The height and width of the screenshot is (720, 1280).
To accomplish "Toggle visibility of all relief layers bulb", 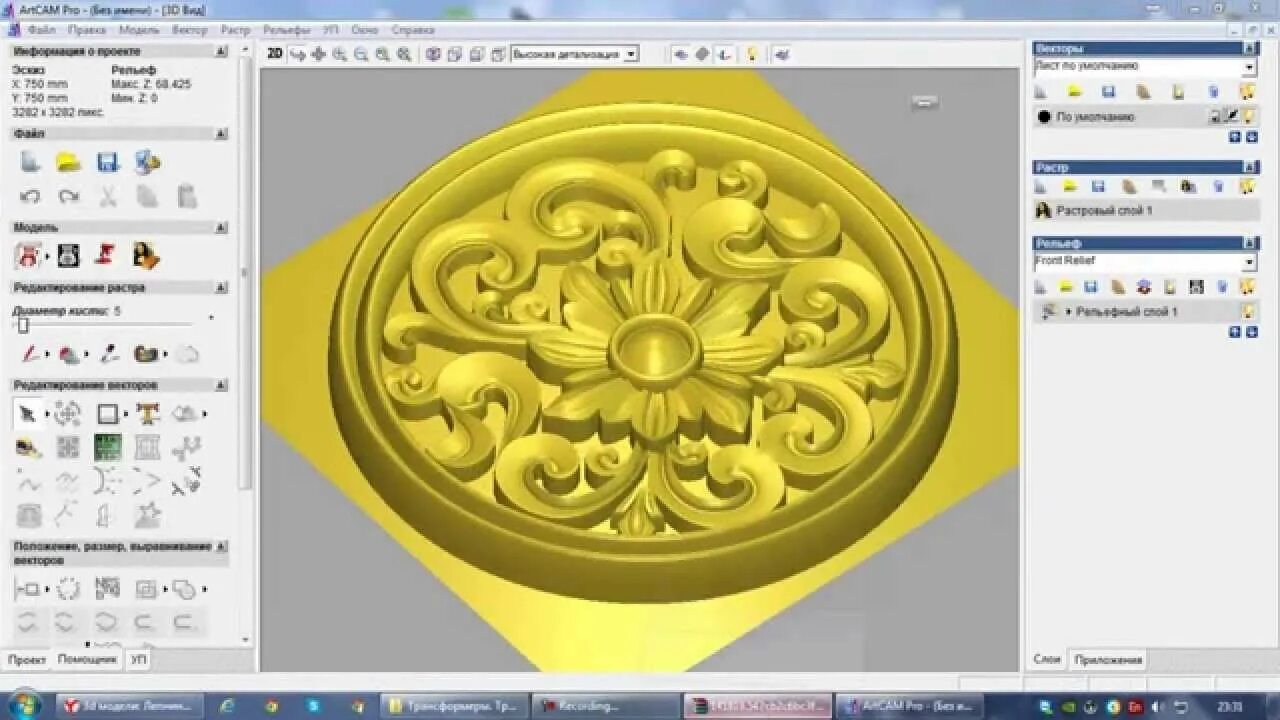I will tap(1248, 287).
